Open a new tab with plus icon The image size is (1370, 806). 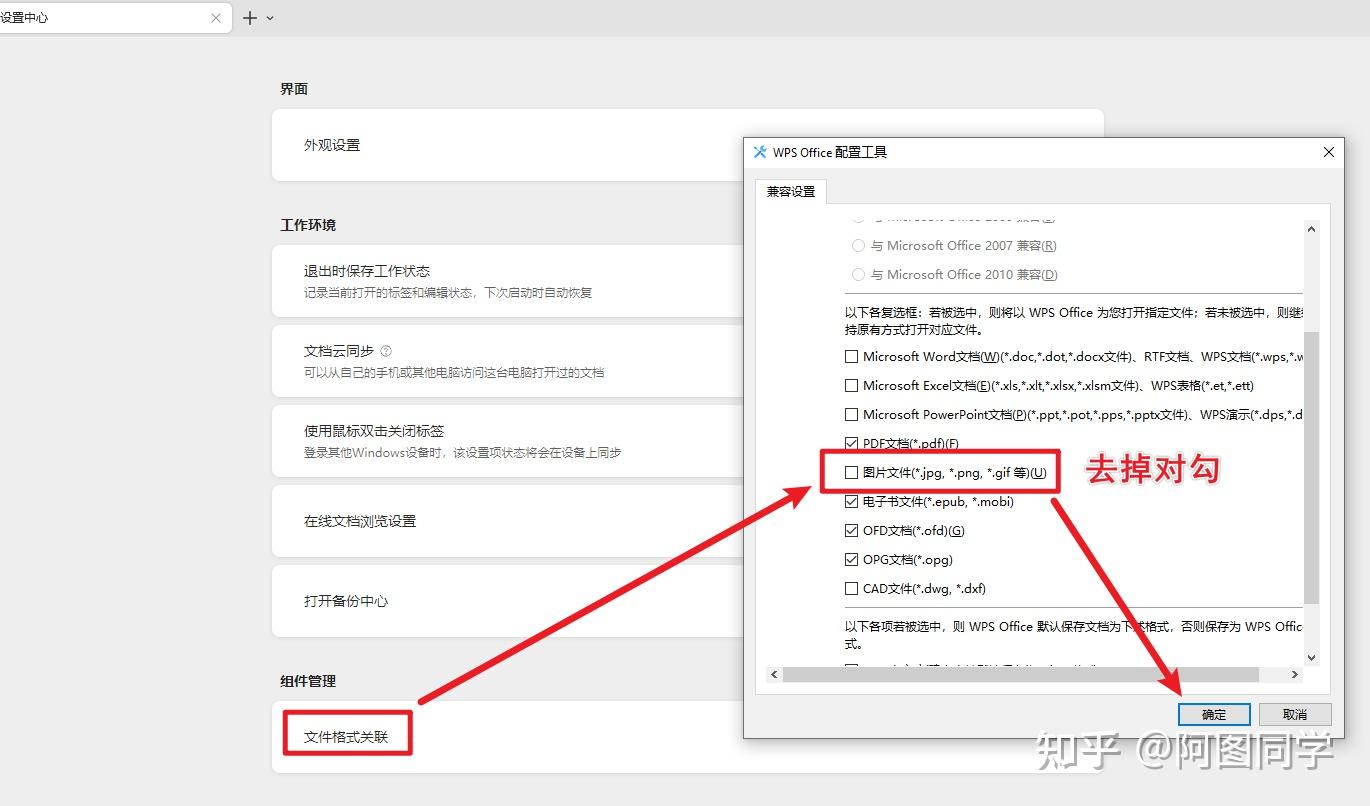[x=250, y=18]
